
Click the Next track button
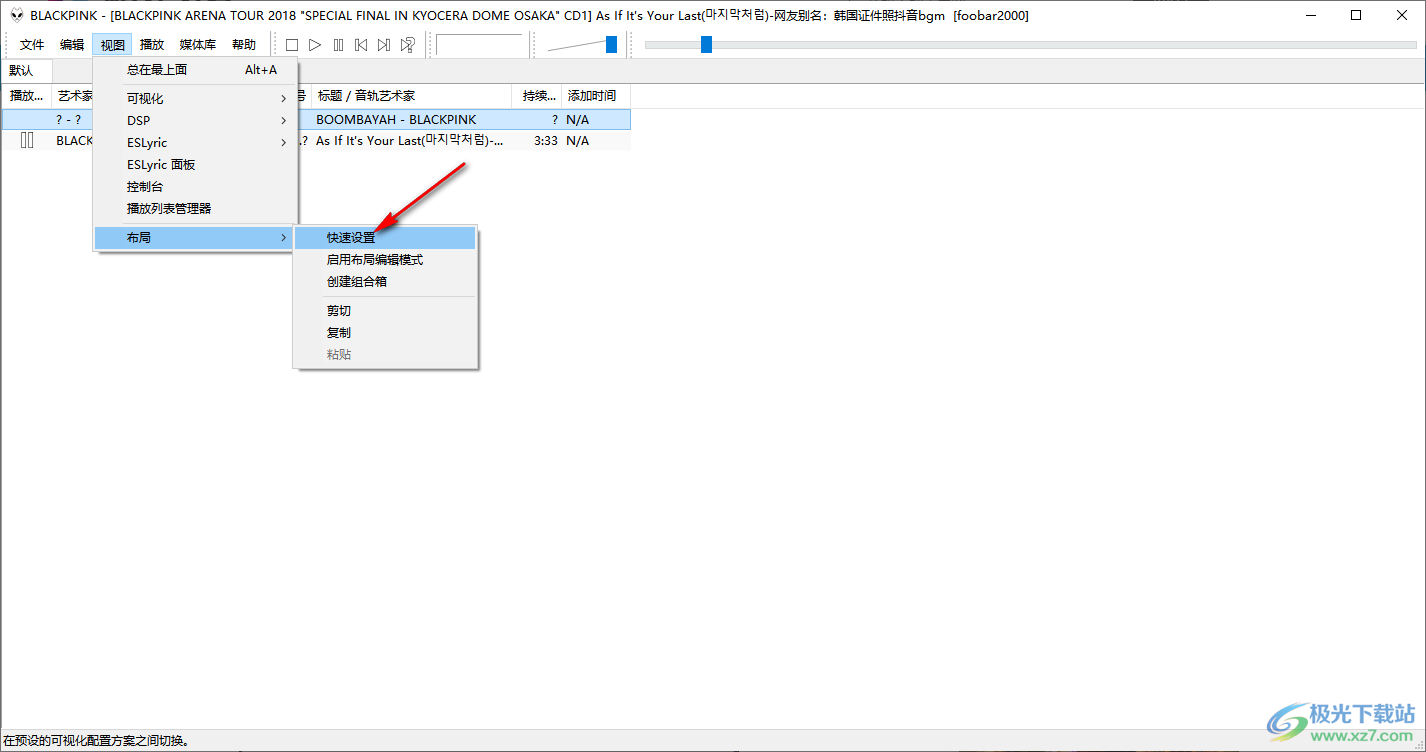[x=384, y=45]
